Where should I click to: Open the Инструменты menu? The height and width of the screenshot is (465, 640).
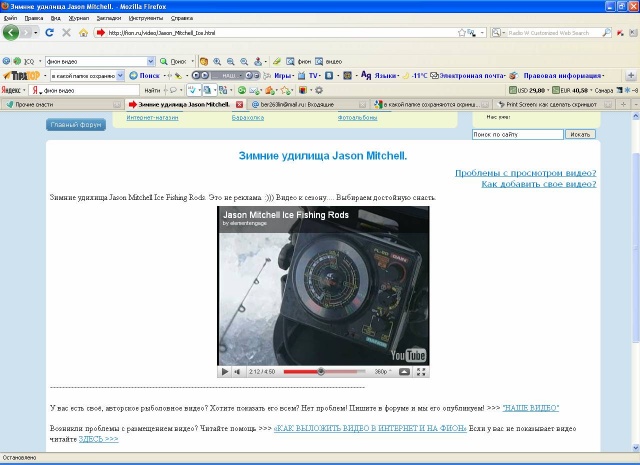(146, 18)
